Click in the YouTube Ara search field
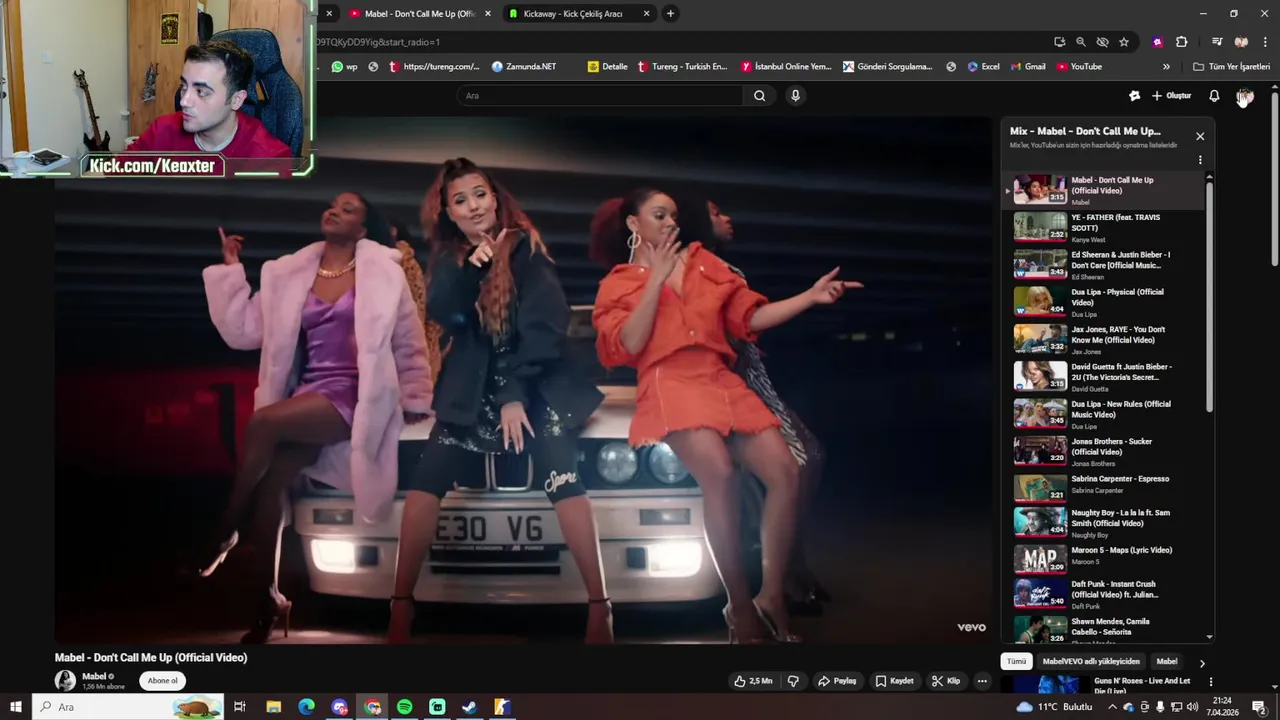 pyautogui.click(x=600, y=96)
